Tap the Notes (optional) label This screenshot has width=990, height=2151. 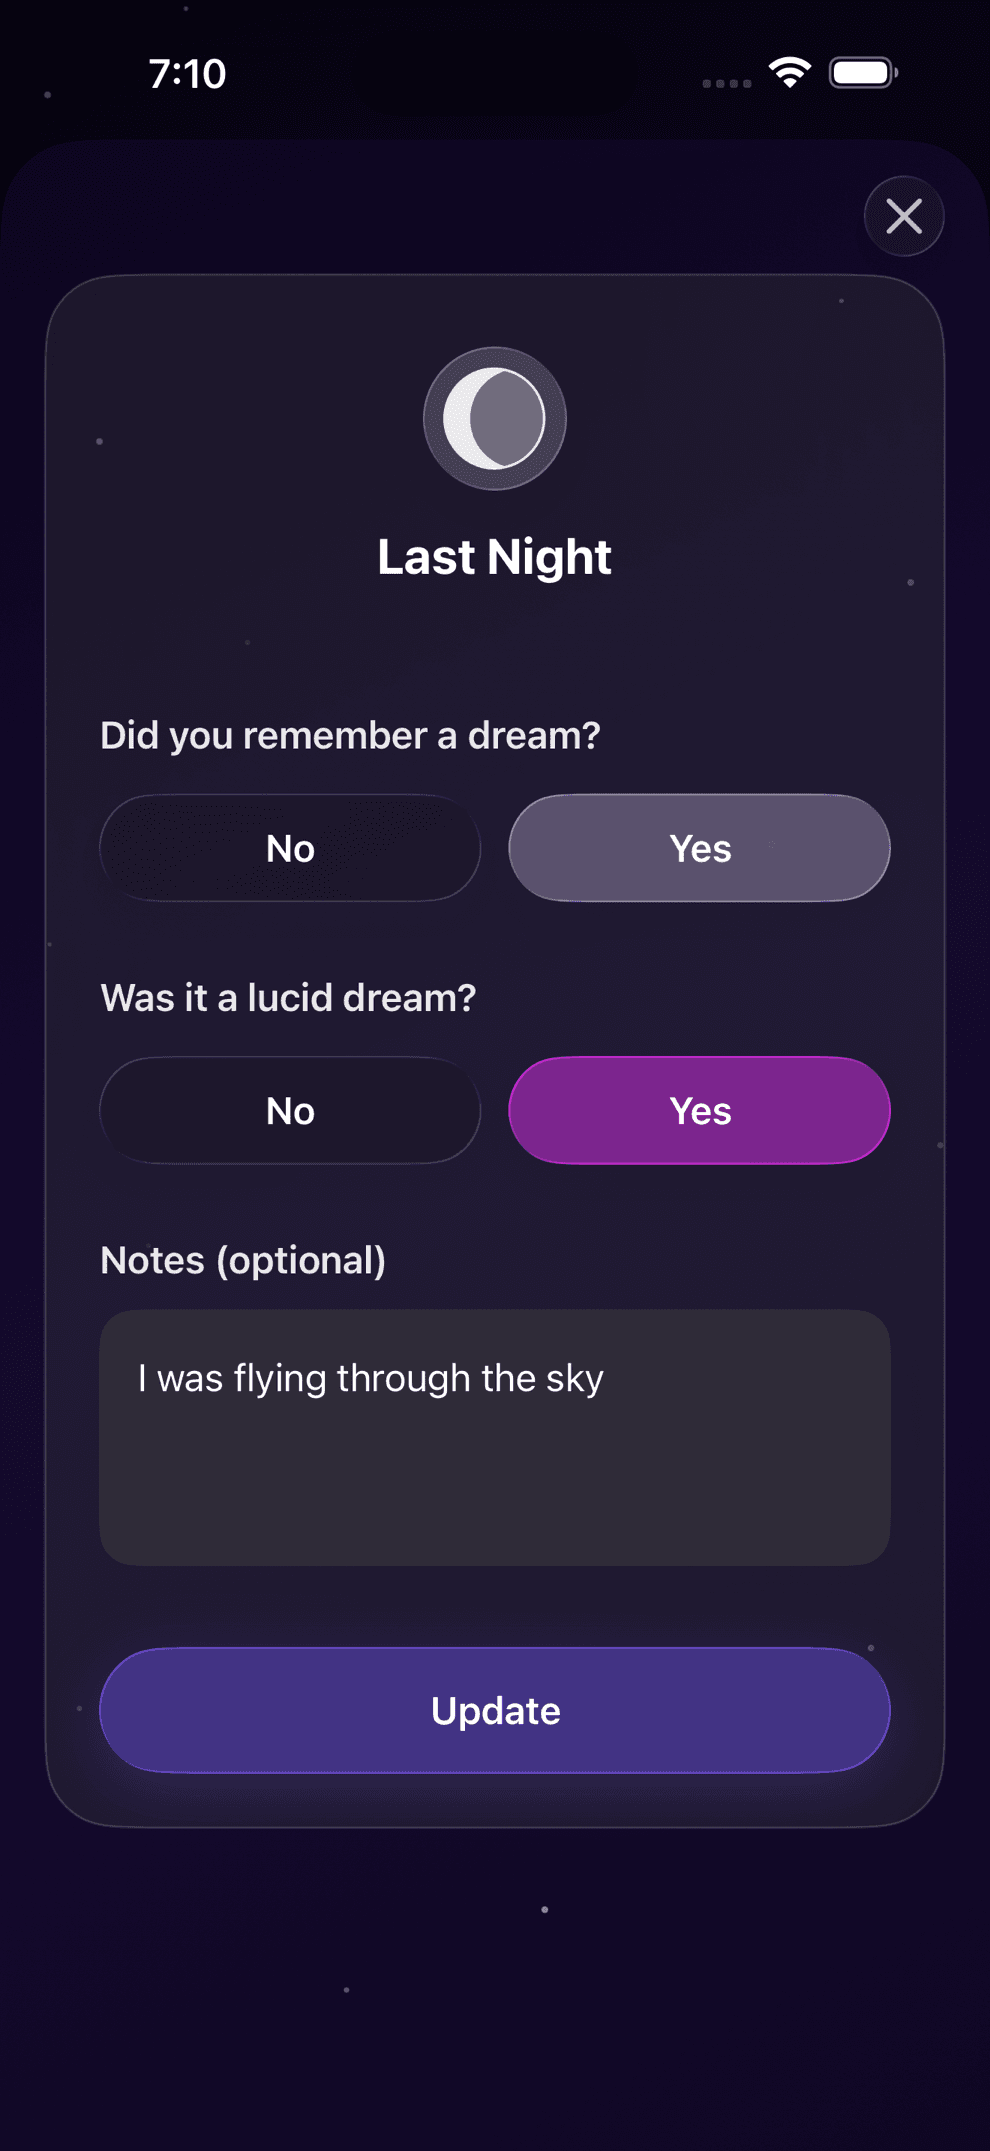pos(243,1260)
